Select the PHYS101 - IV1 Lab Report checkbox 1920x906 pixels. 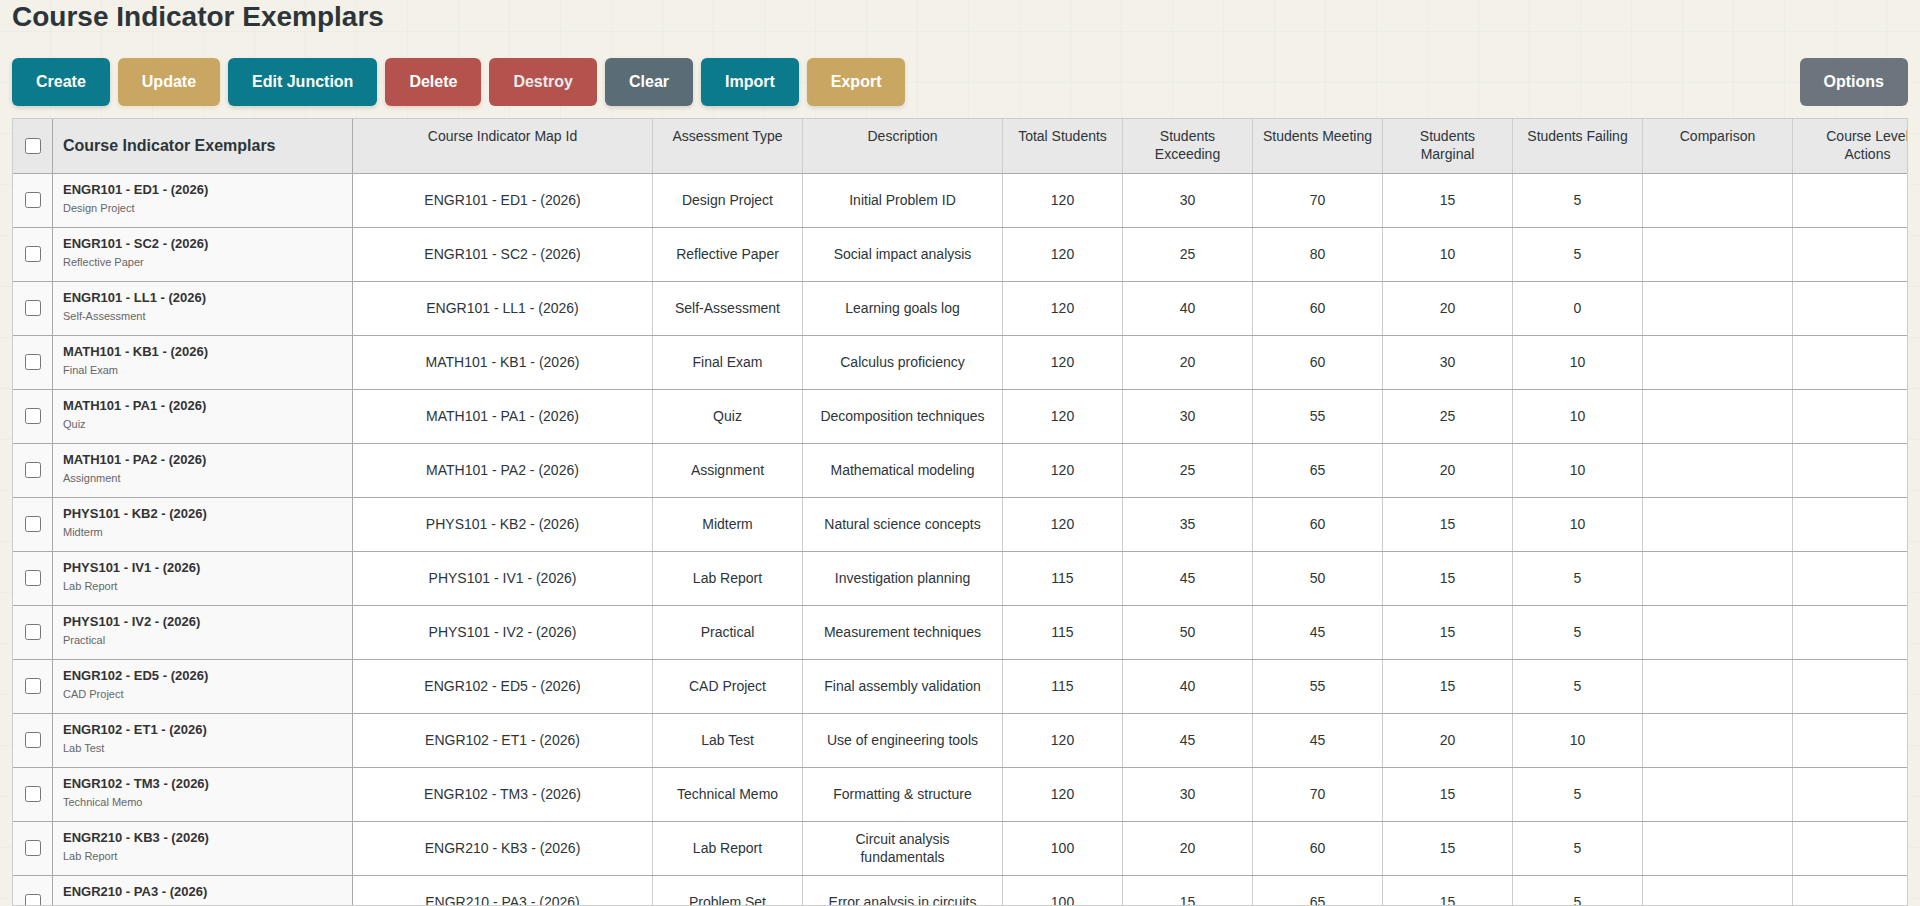click(x=32, y=578)
